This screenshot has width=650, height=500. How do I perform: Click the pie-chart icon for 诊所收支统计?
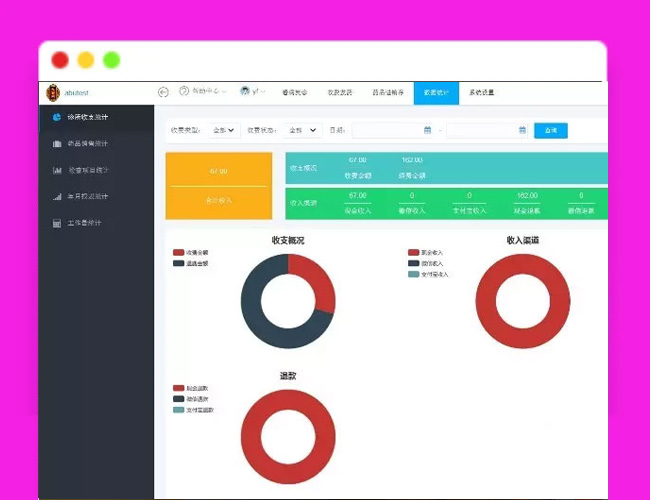57,117
